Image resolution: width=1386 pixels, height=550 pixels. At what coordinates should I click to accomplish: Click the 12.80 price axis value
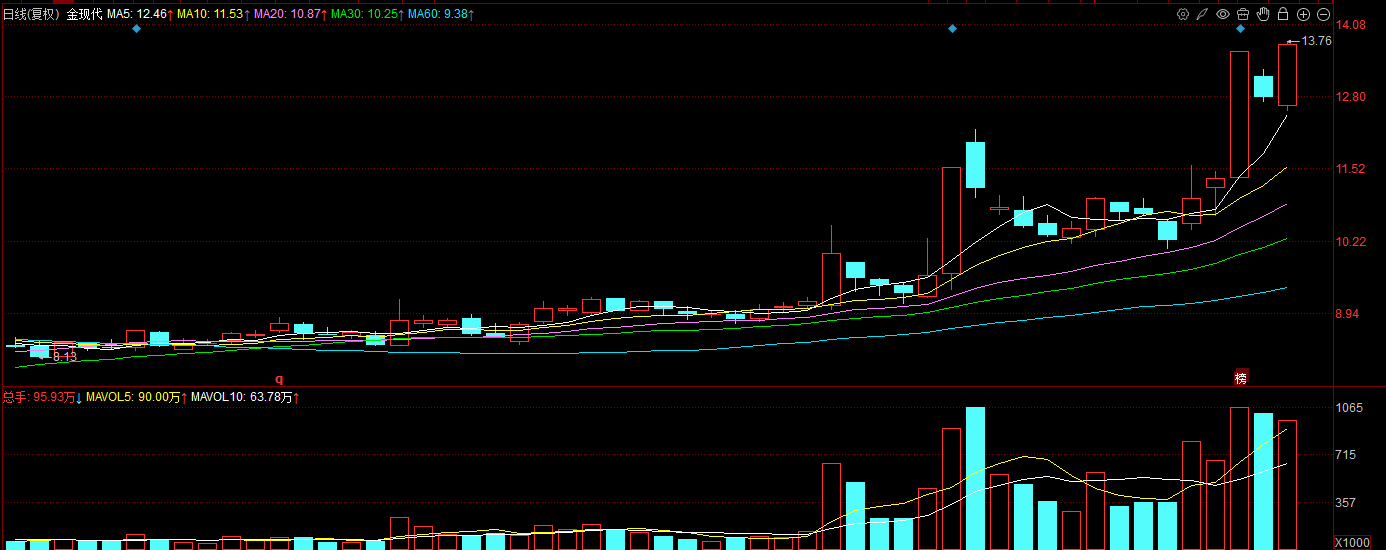pyautogui.click(x=1352, y=97)
